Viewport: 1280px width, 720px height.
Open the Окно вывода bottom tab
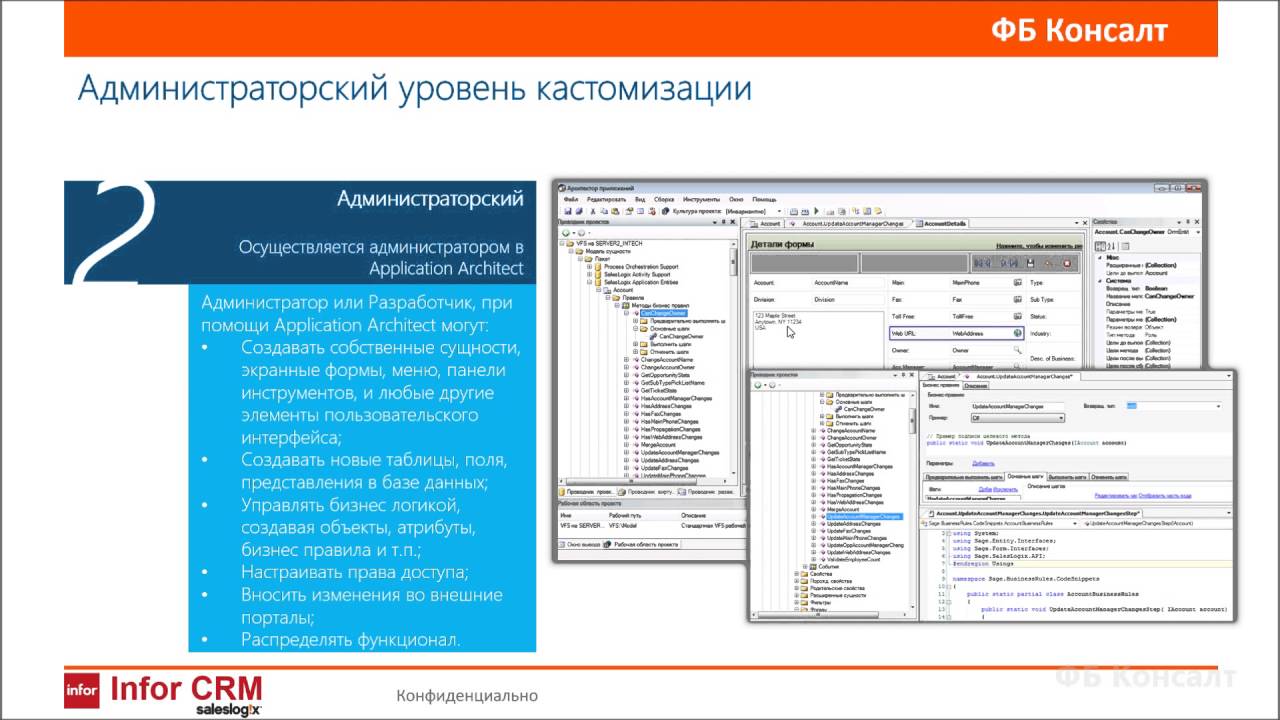582,544
